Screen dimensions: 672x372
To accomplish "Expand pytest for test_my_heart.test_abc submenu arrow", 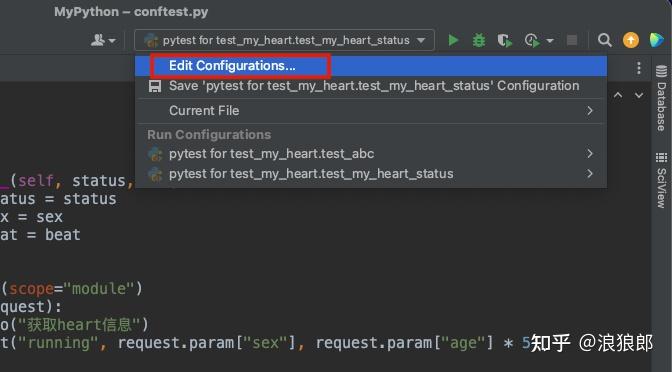I will pyautogui.click(x=590, y=153).
